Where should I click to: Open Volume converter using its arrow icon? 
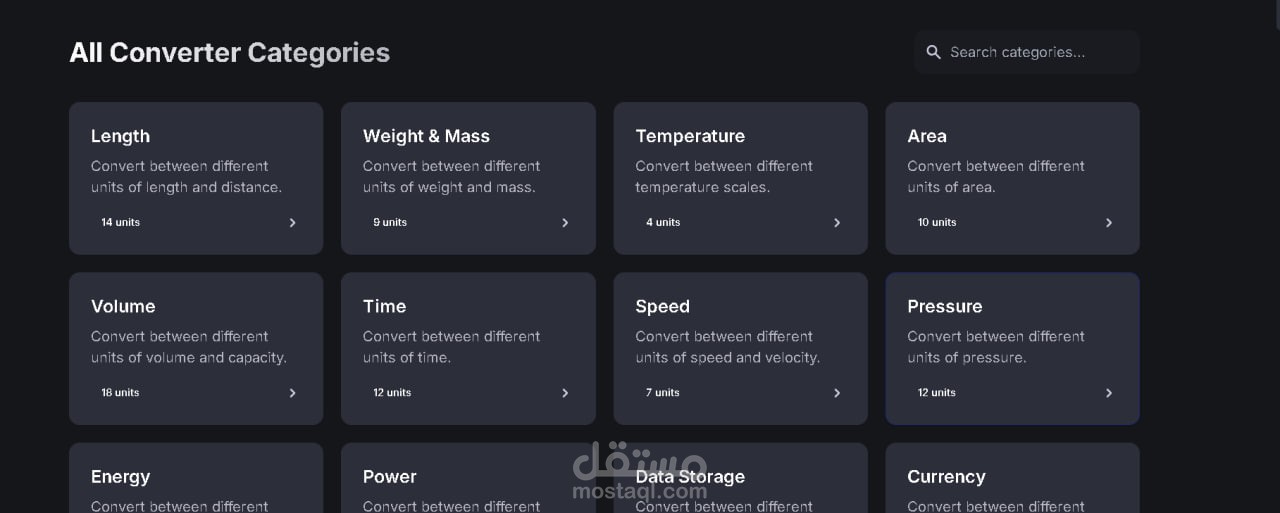pos(293,393)
